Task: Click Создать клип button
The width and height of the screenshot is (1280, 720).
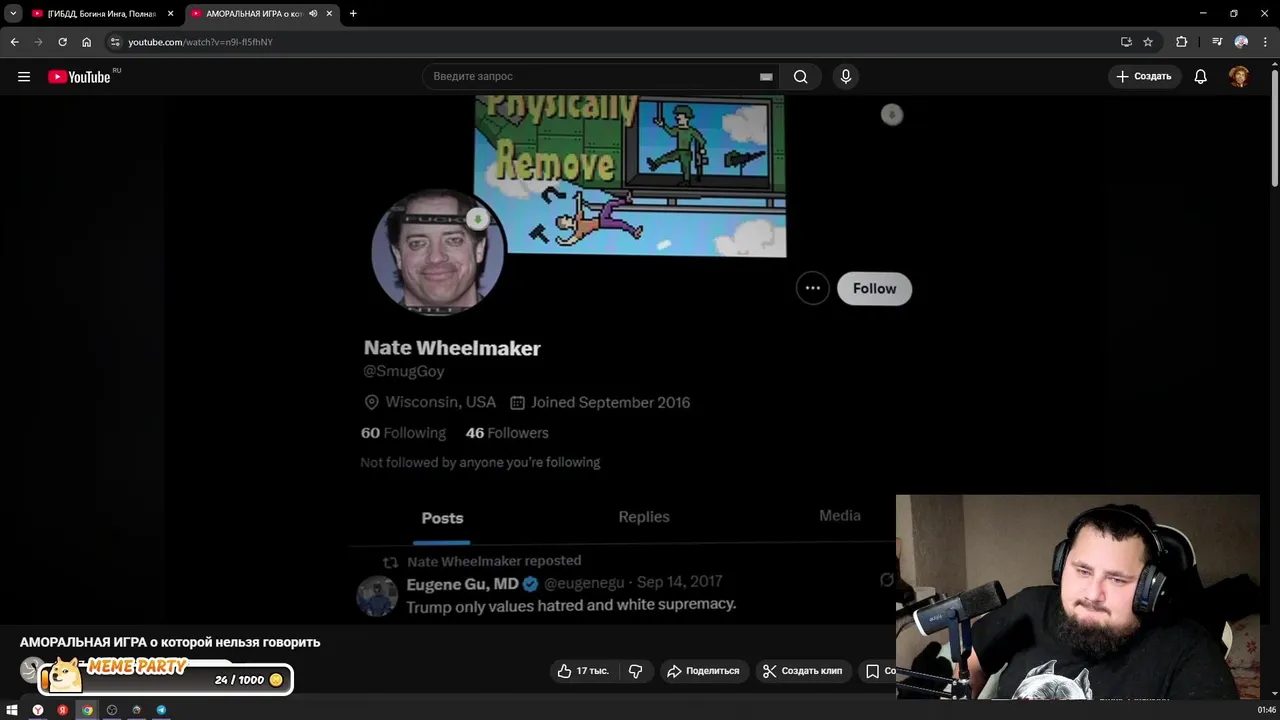Action: 802,671
